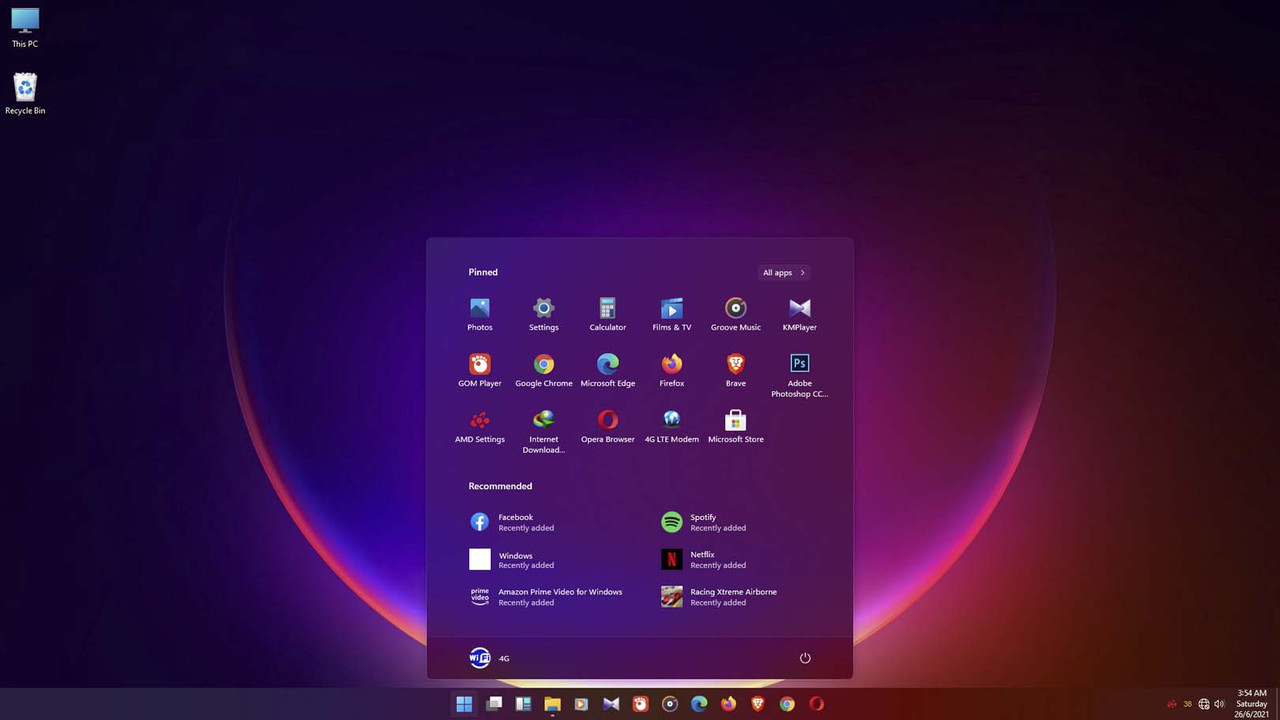1280x720 pixels.
Task: Click the red AMD tray icon
Action: pos(1172,704)
